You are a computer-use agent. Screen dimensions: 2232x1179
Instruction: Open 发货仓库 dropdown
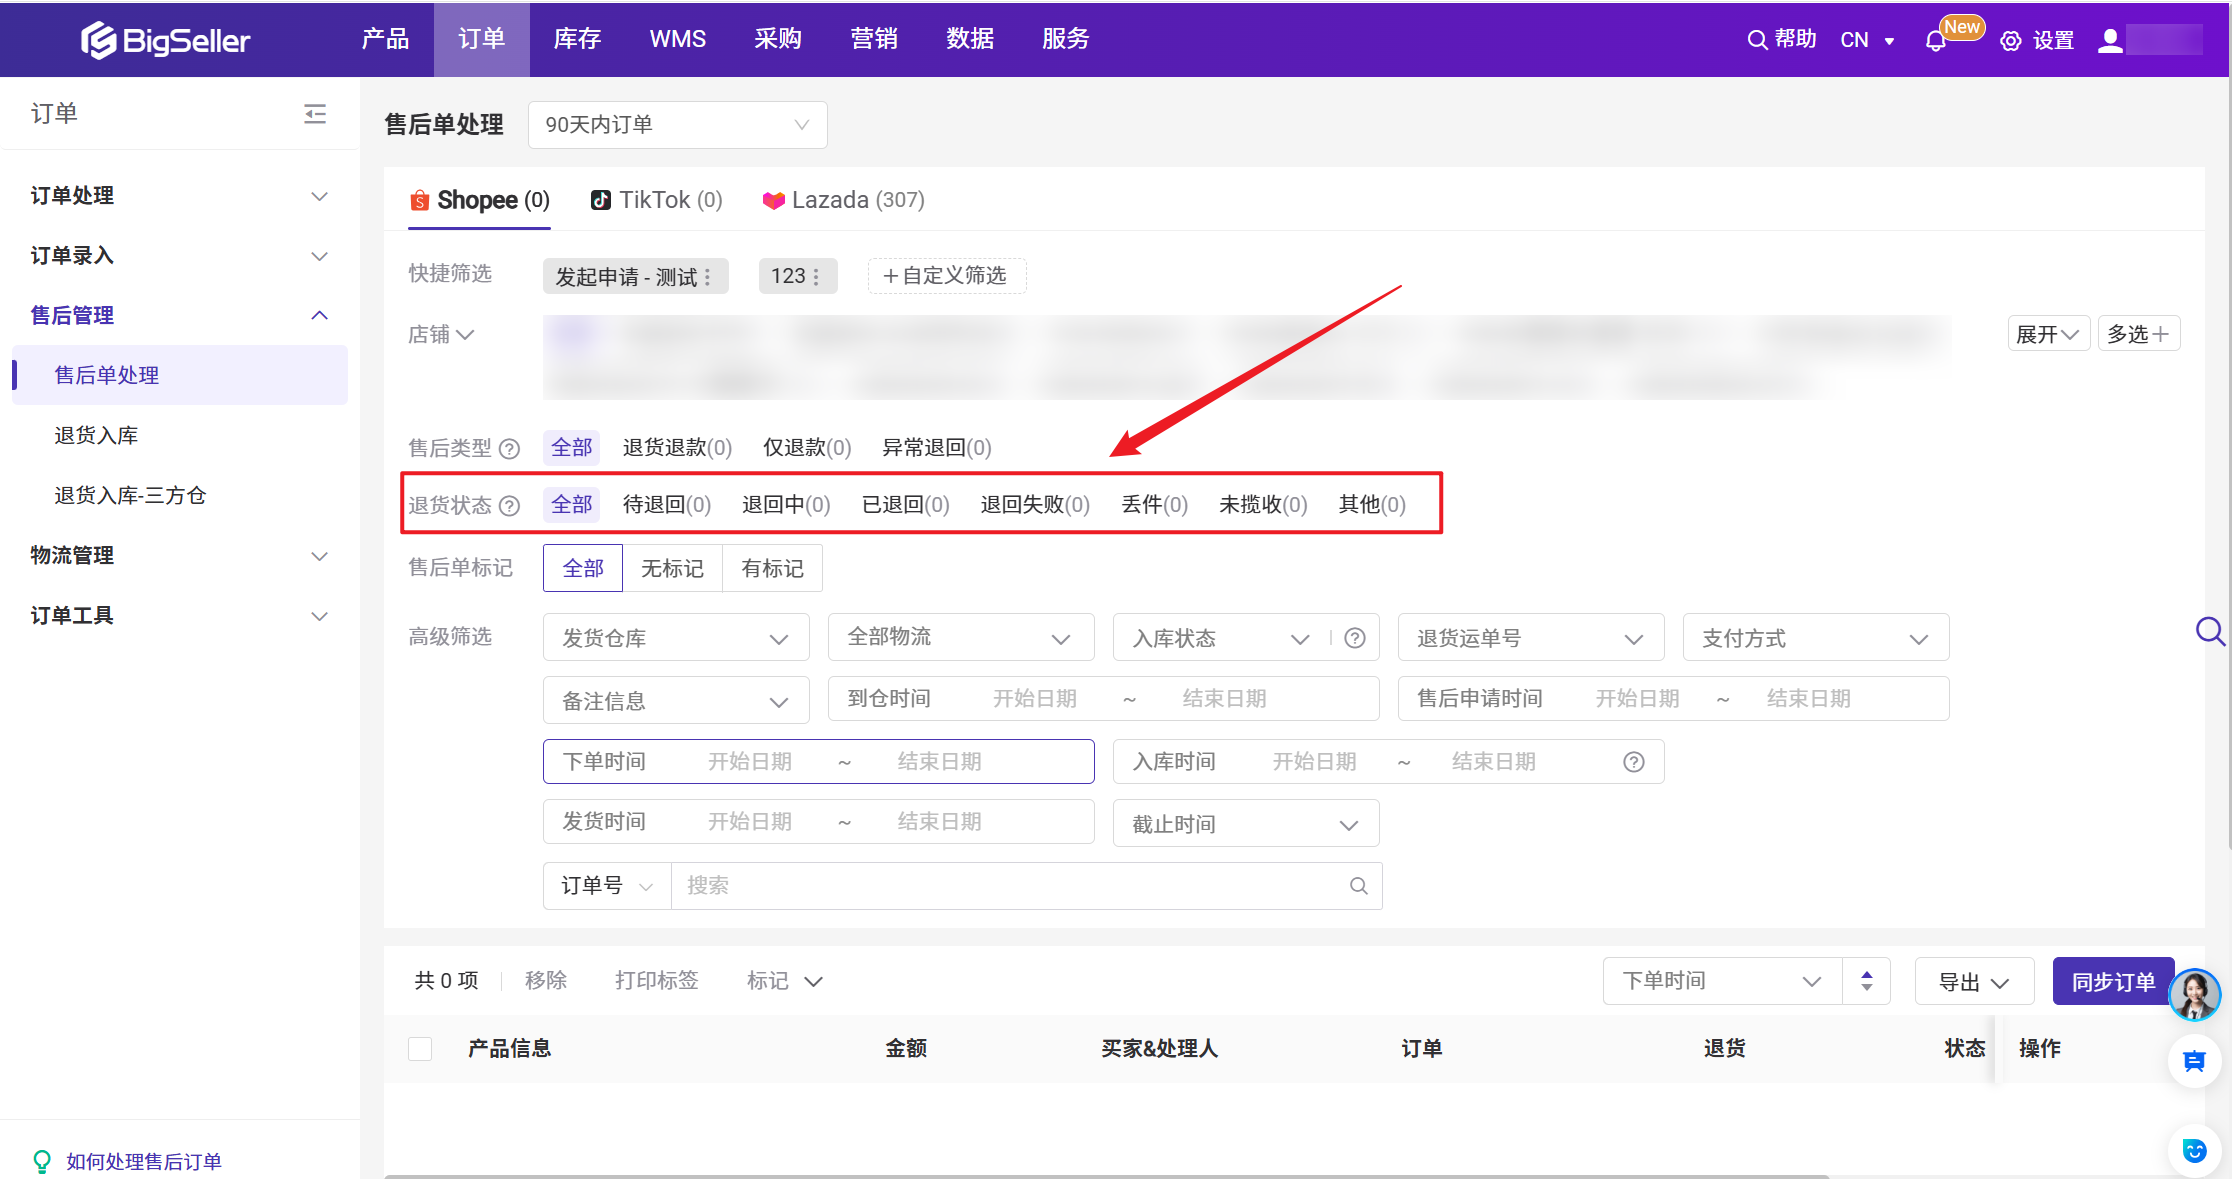[676, 638]
